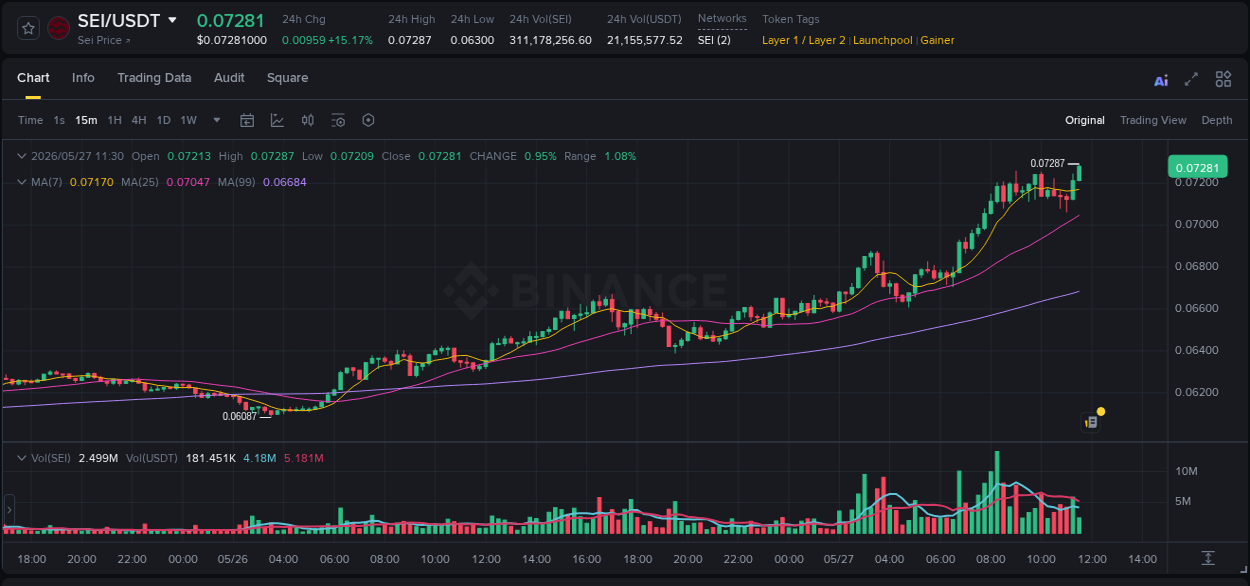The image size is (1250, 586).
Task: Switch to Trading View chart mode
Action: pyautogui.click(x=1153, y=120)
